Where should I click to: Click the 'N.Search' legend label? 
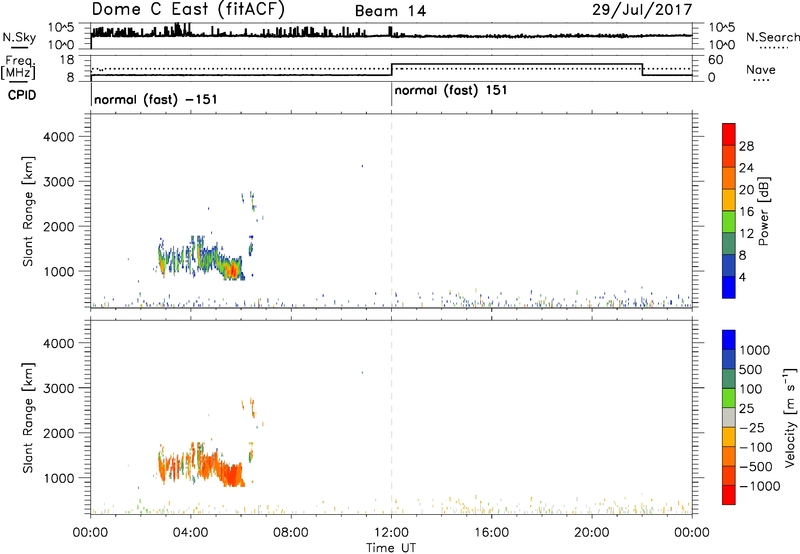click(772, 37)
